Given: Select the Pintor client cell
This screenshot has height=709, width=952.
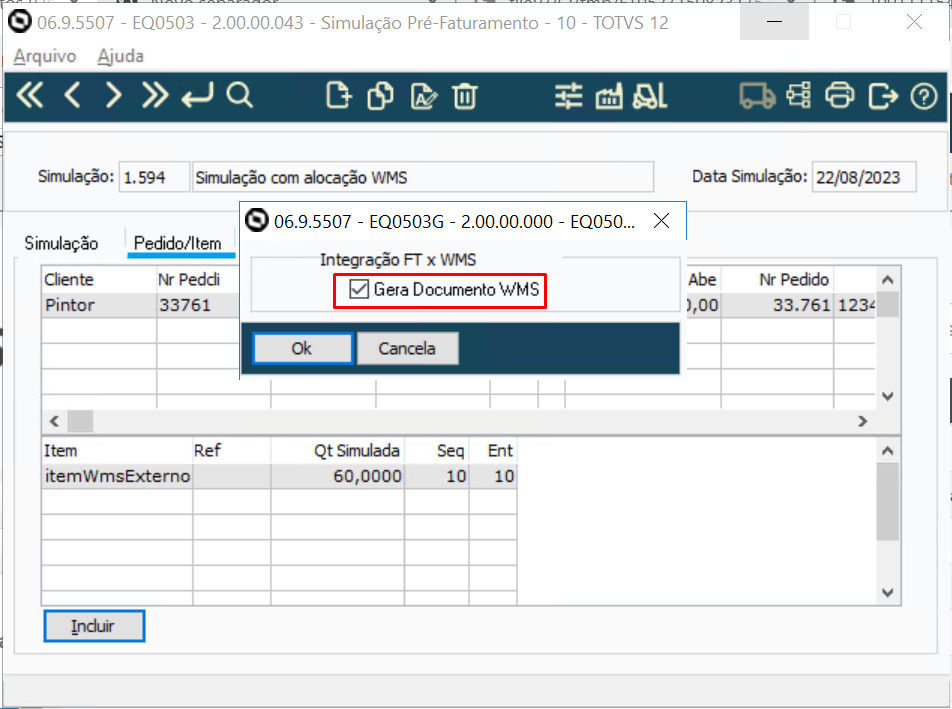Looking at the screenshot, I should (x=99, y=305).
